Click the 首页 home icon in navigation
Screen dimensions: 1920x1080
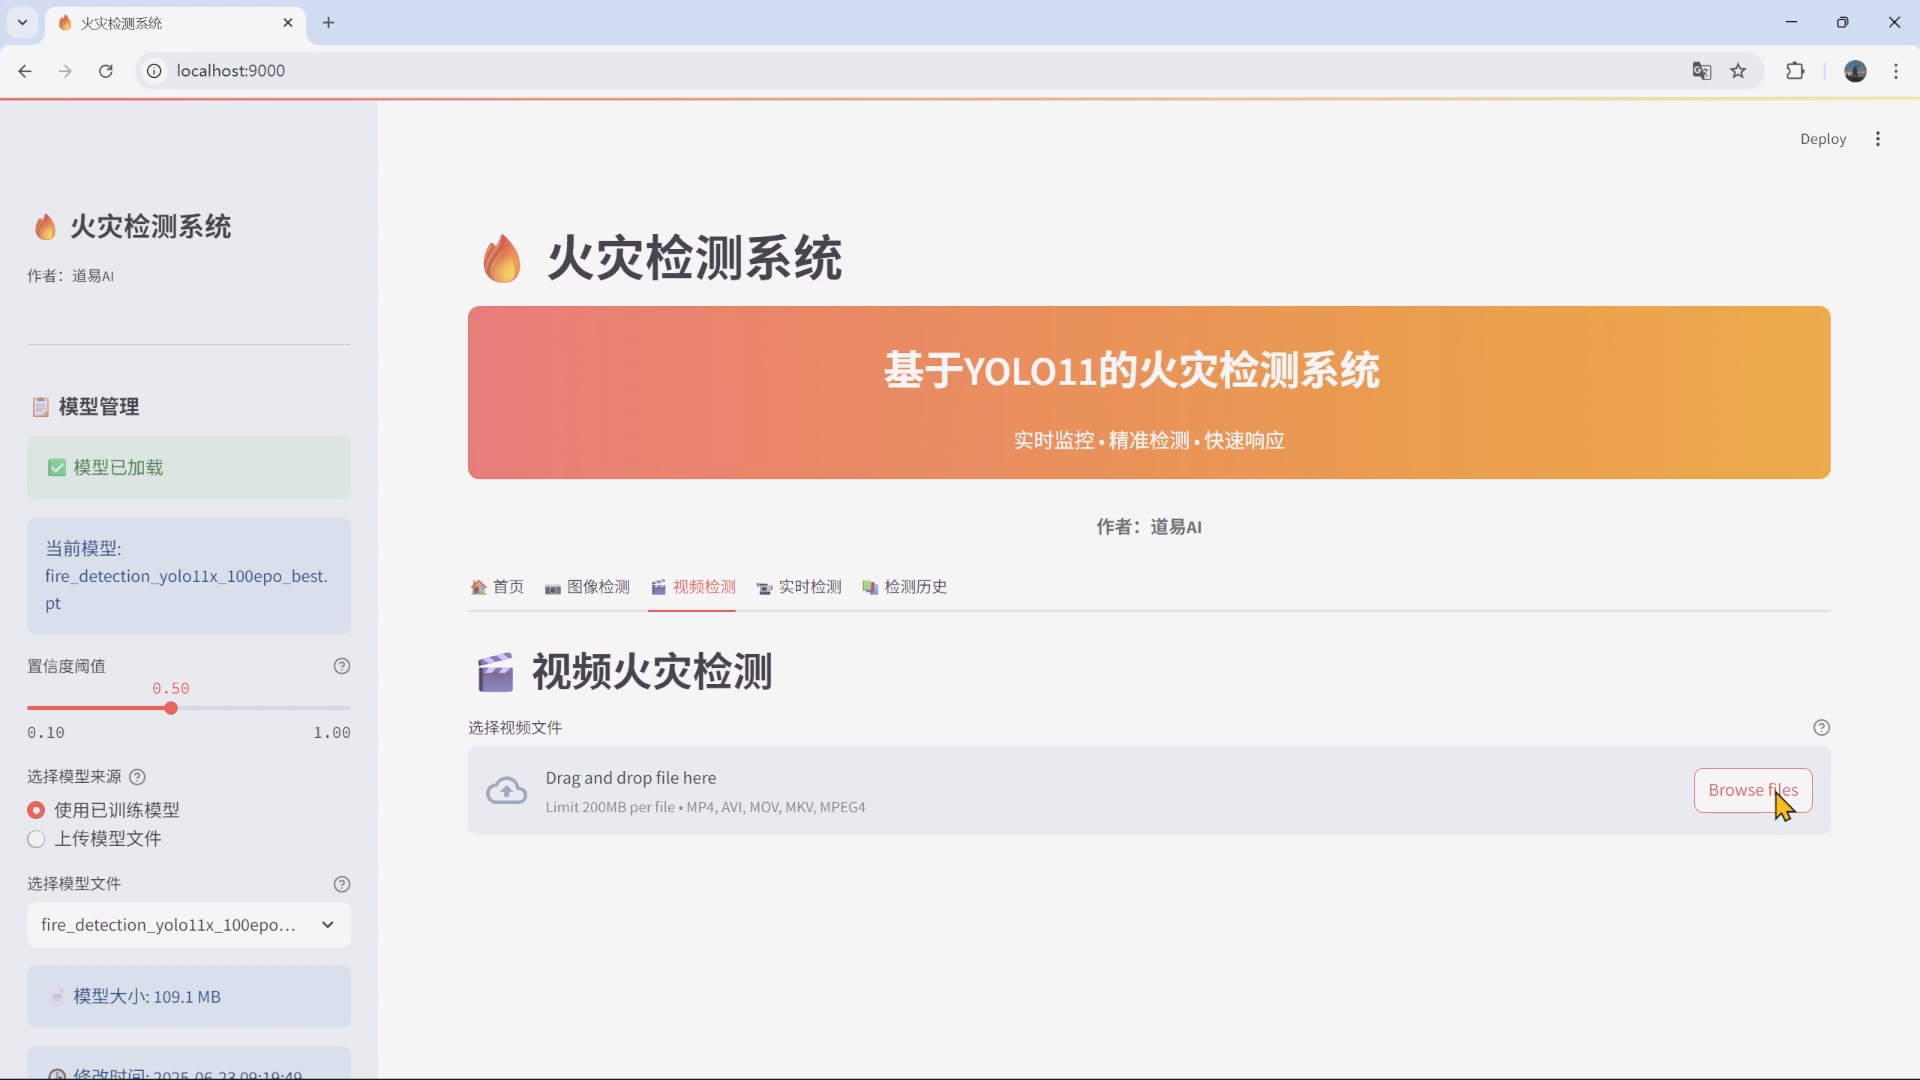tap(479, 588)
